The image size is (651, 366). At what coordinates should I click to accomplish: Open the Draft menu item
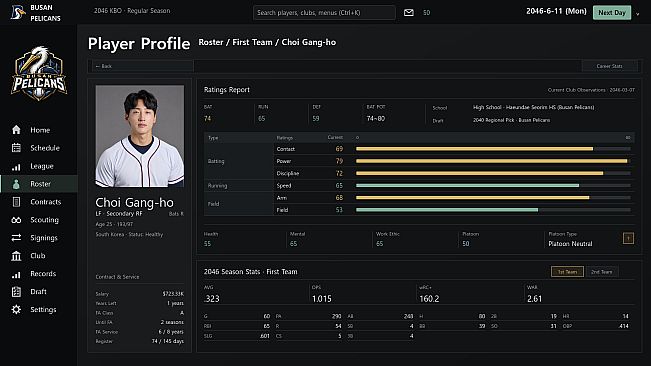(x=38, y=292)
